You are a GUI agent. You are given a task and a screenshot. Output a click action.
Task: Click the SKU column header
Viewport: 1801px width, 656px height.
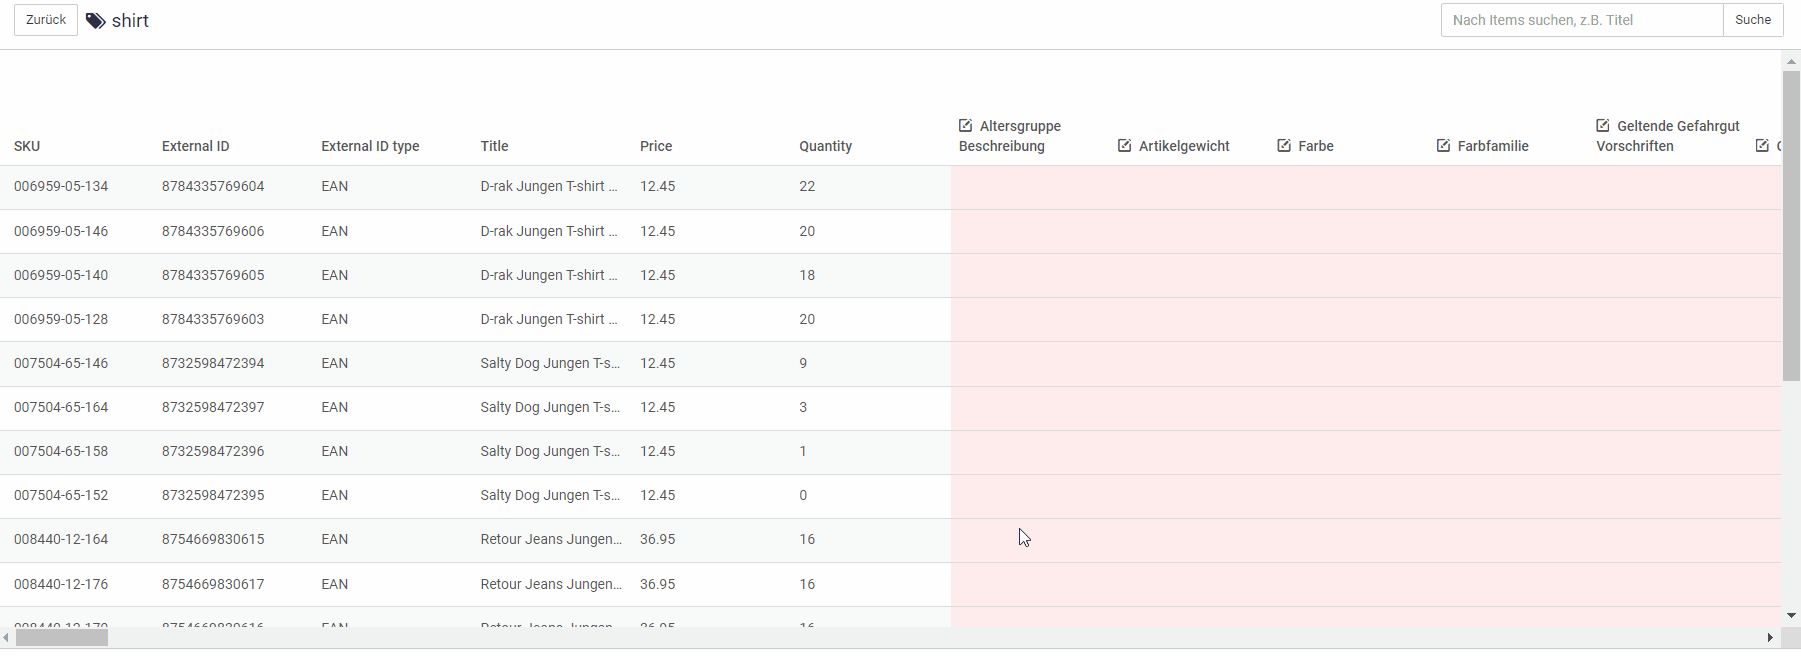[x=27, y=146]
